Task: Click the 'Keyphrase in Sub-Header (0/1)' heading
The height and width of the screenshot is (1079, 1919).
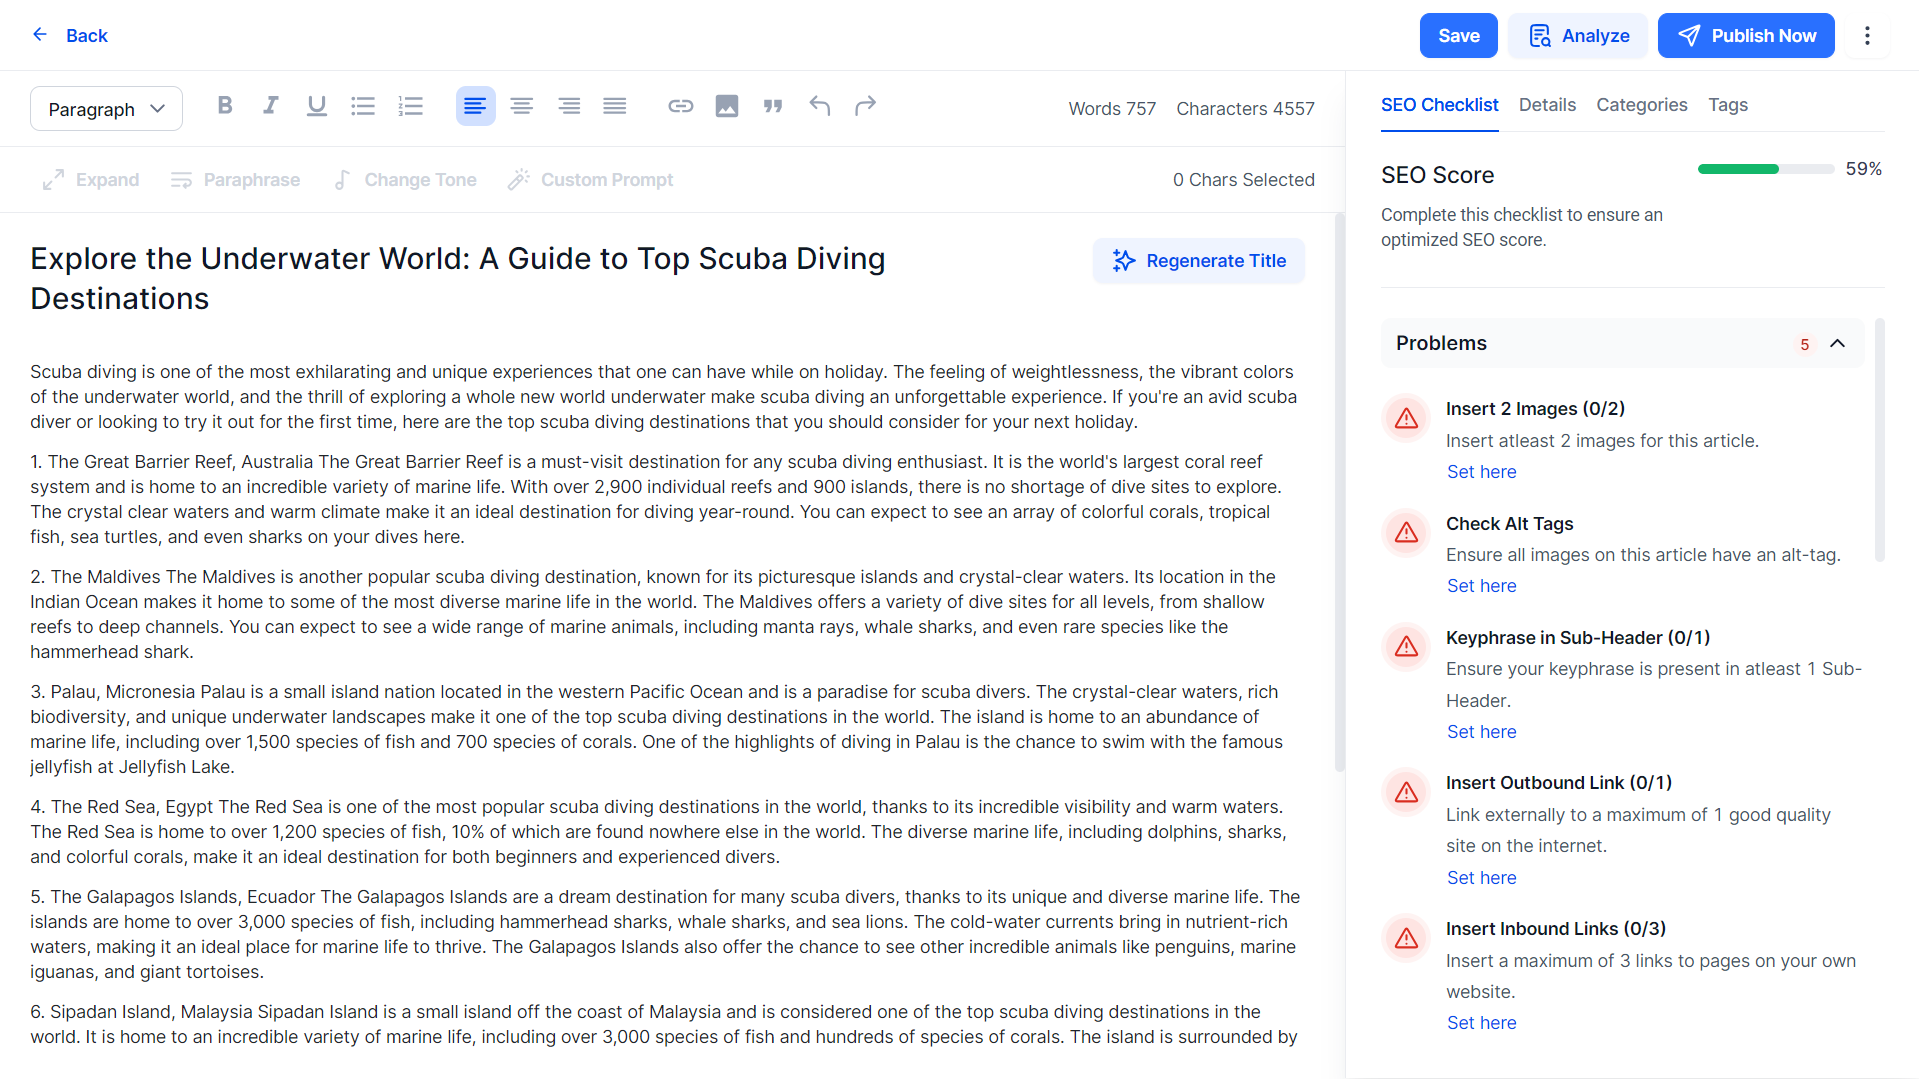Action: [x=1577, y=638]
